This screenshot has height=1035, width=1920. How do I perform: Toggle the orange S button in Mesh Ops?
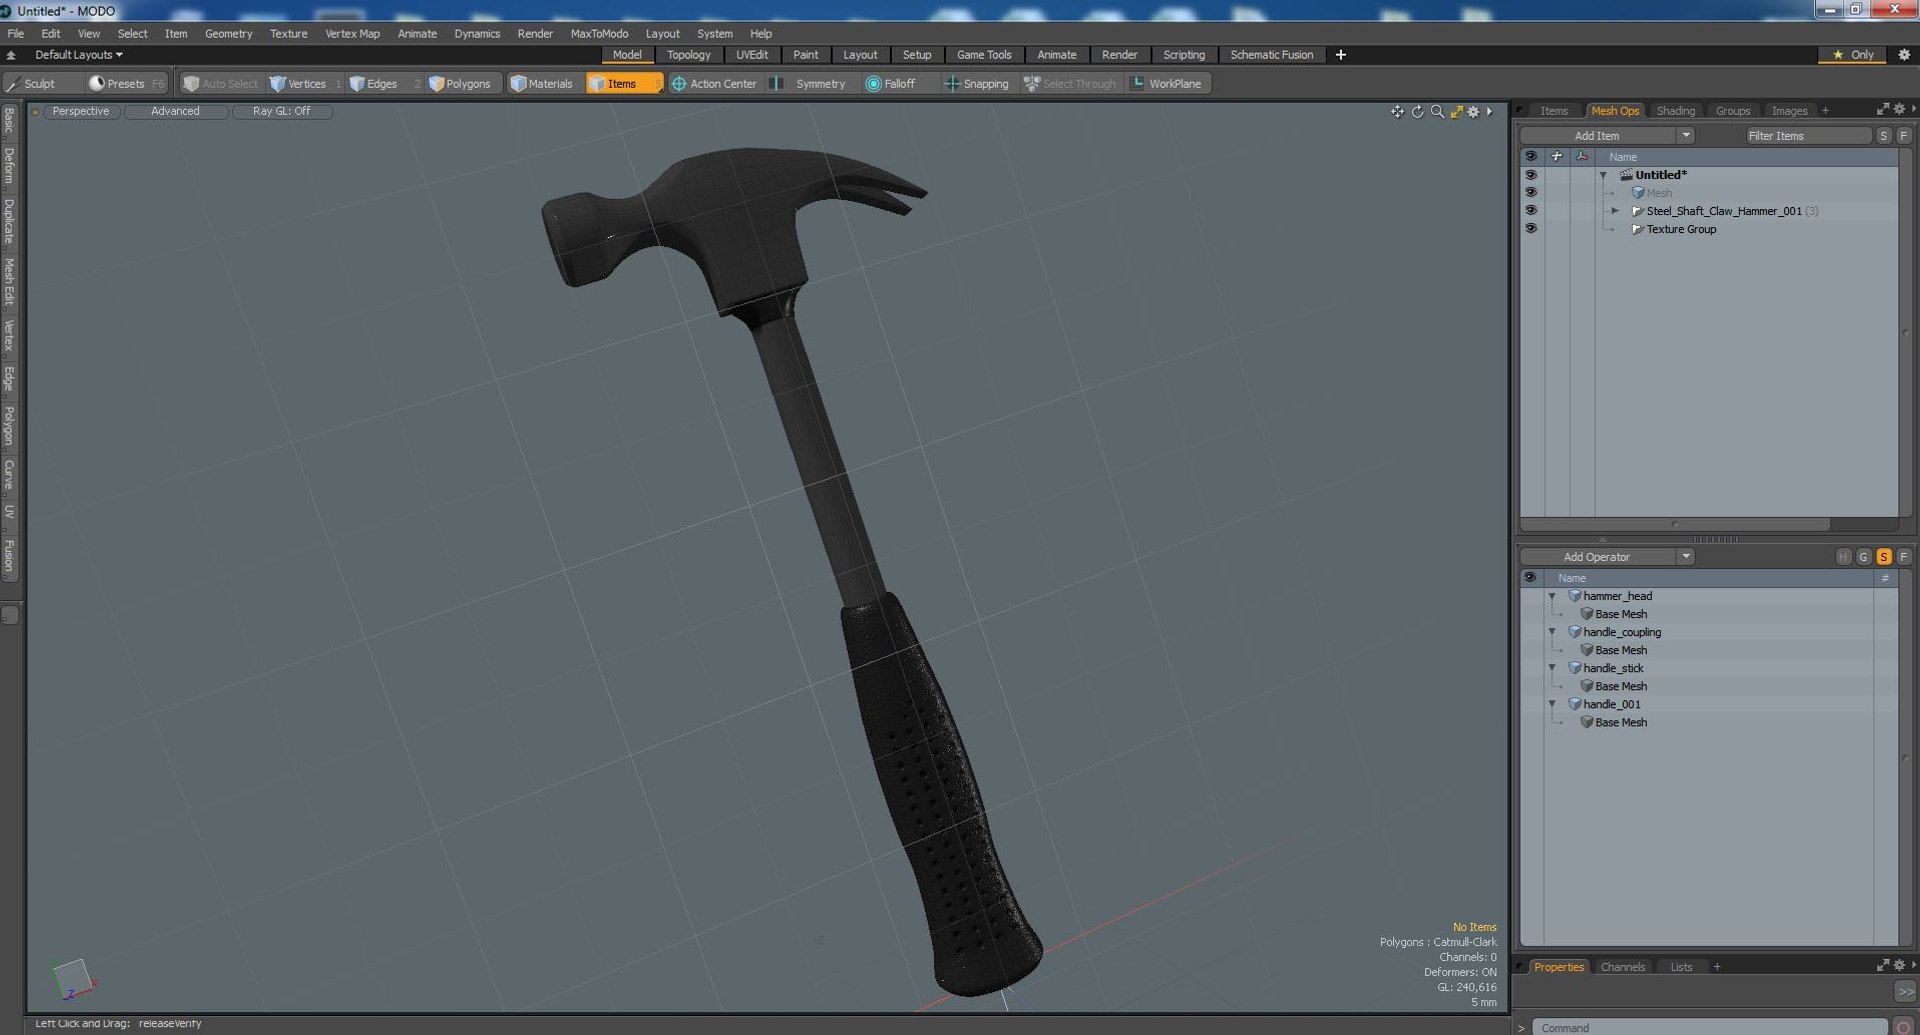(1884, 557)
